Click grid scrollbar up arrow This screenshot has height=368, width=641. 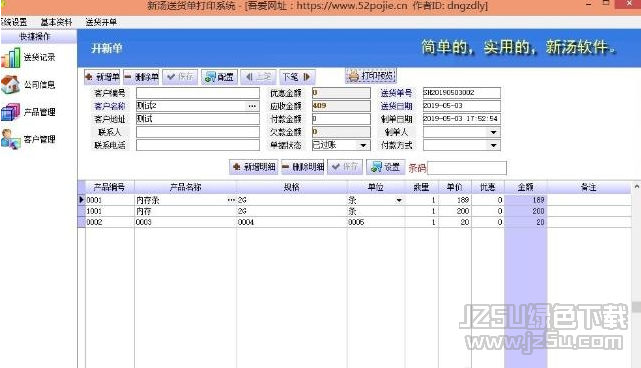tap(637, 186)
